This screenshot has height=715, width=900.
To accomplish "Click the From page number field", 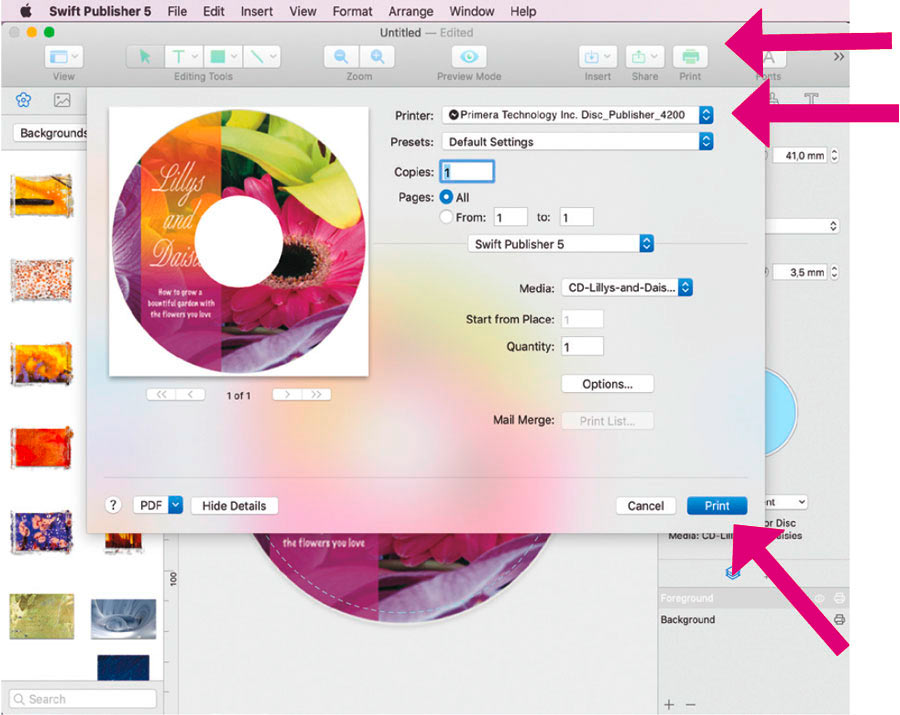I will [x=510, y=217].
